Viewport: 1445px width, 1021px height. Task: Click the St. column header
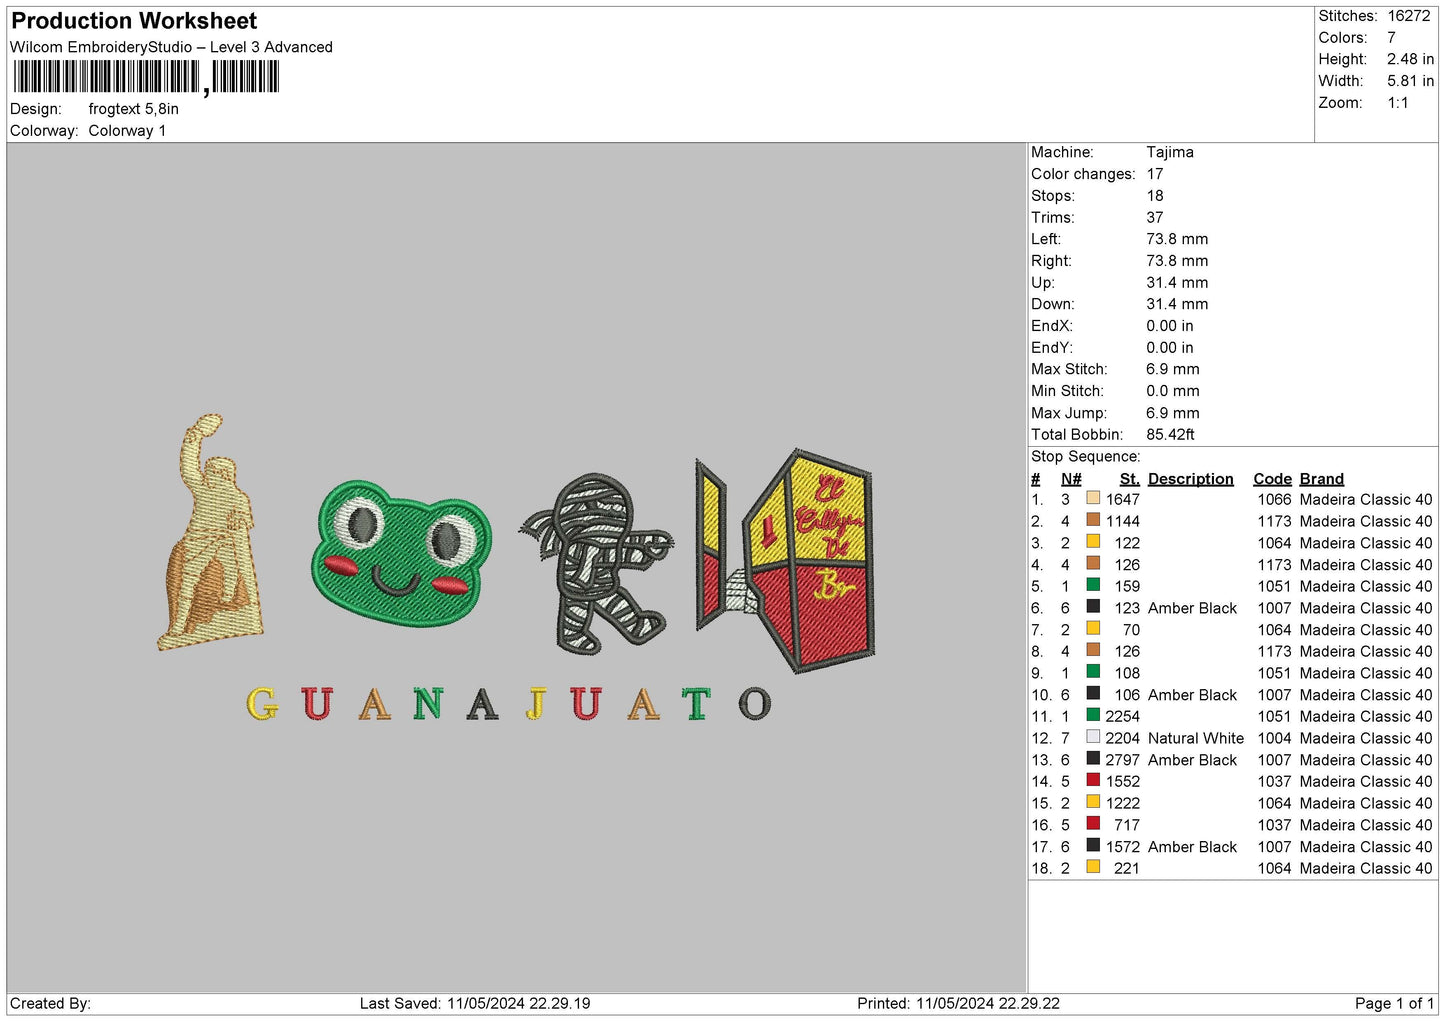coord(1129,479)
